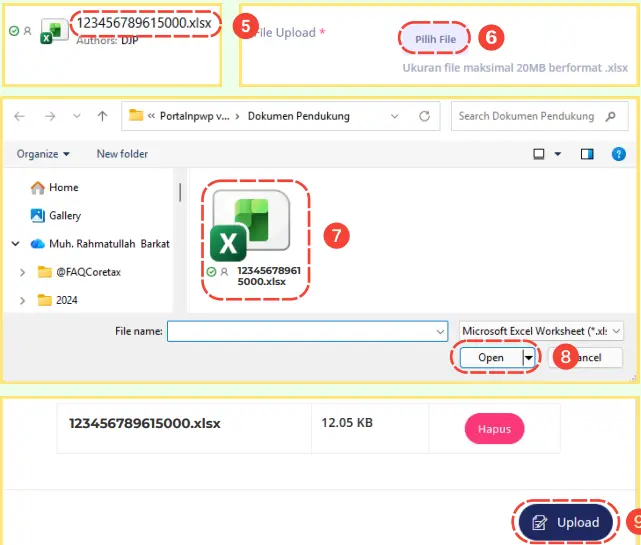This screenshot has height=545, width=641.
Task: Click the Gallery picture icon
Action: click(38, 215)
